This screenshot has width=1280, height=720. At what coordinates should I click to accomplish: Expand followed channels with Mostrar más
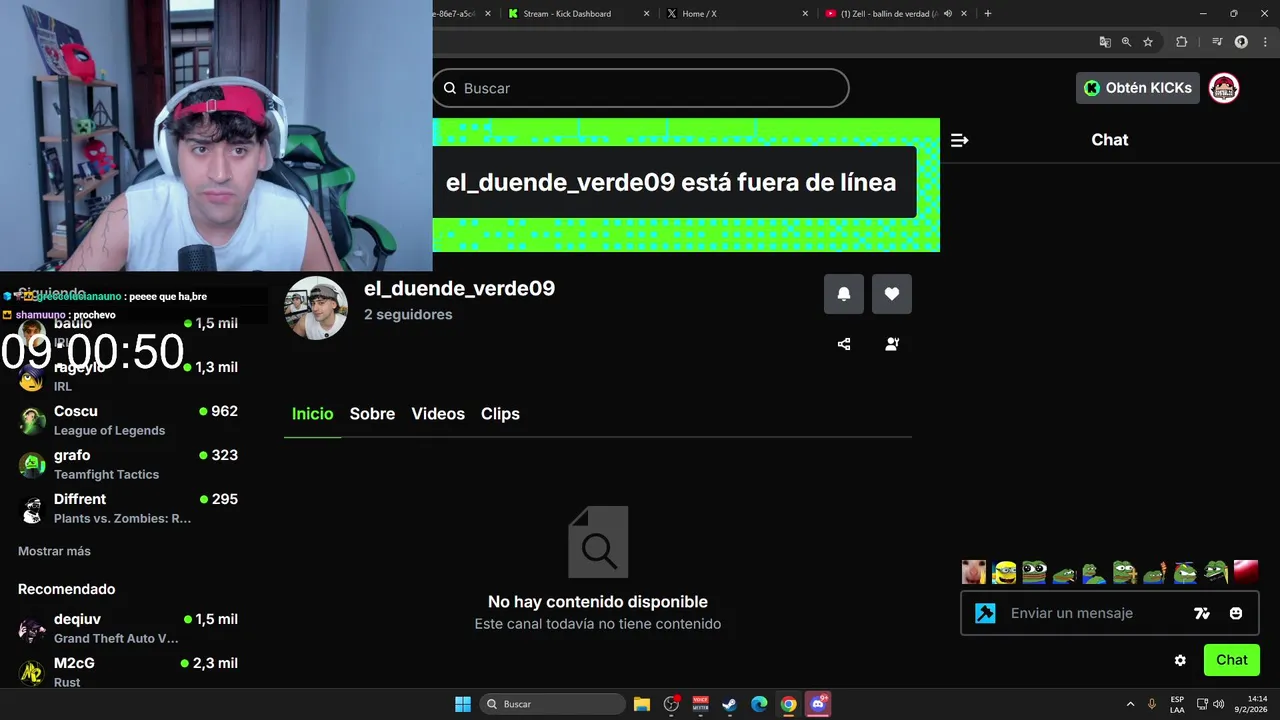click(x=54, y=551)
